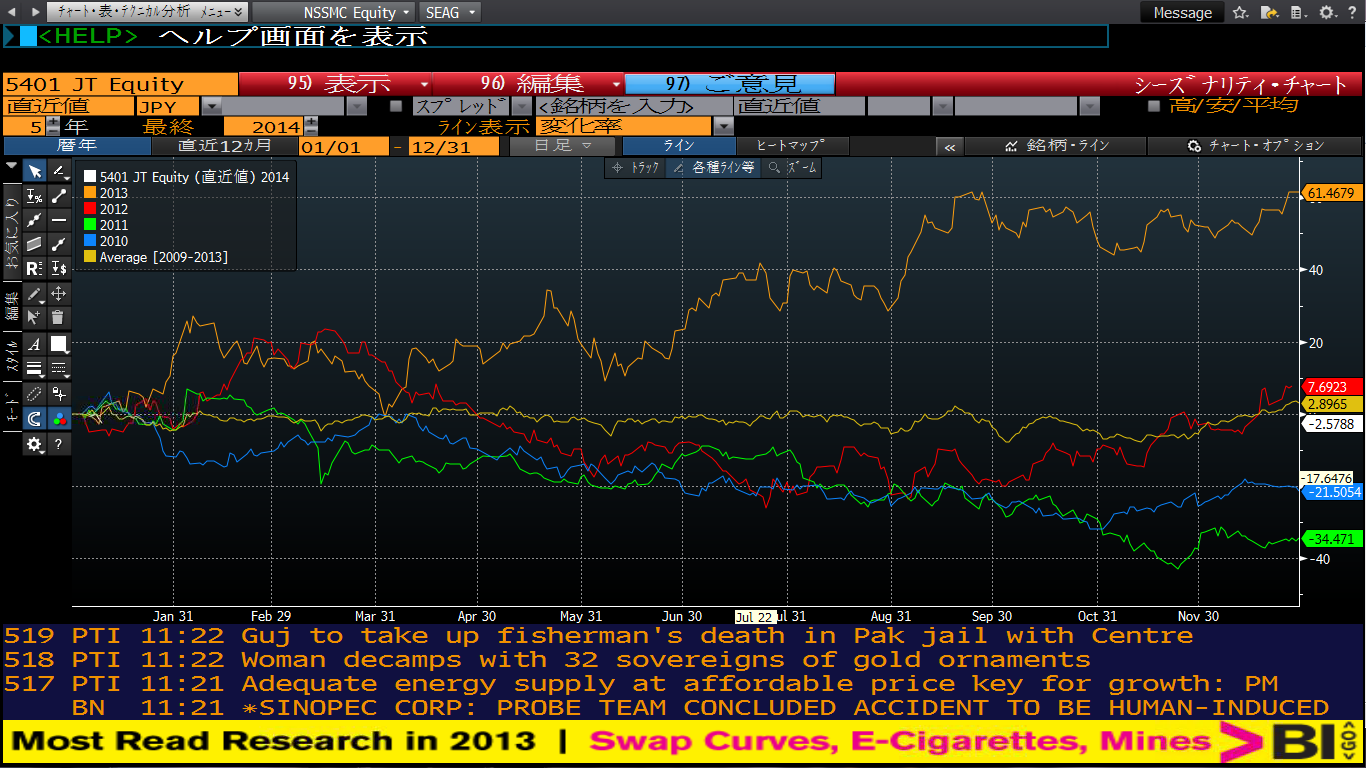Open the text annotation 'A' tool

pyautogui.click(x=34, y=344)
